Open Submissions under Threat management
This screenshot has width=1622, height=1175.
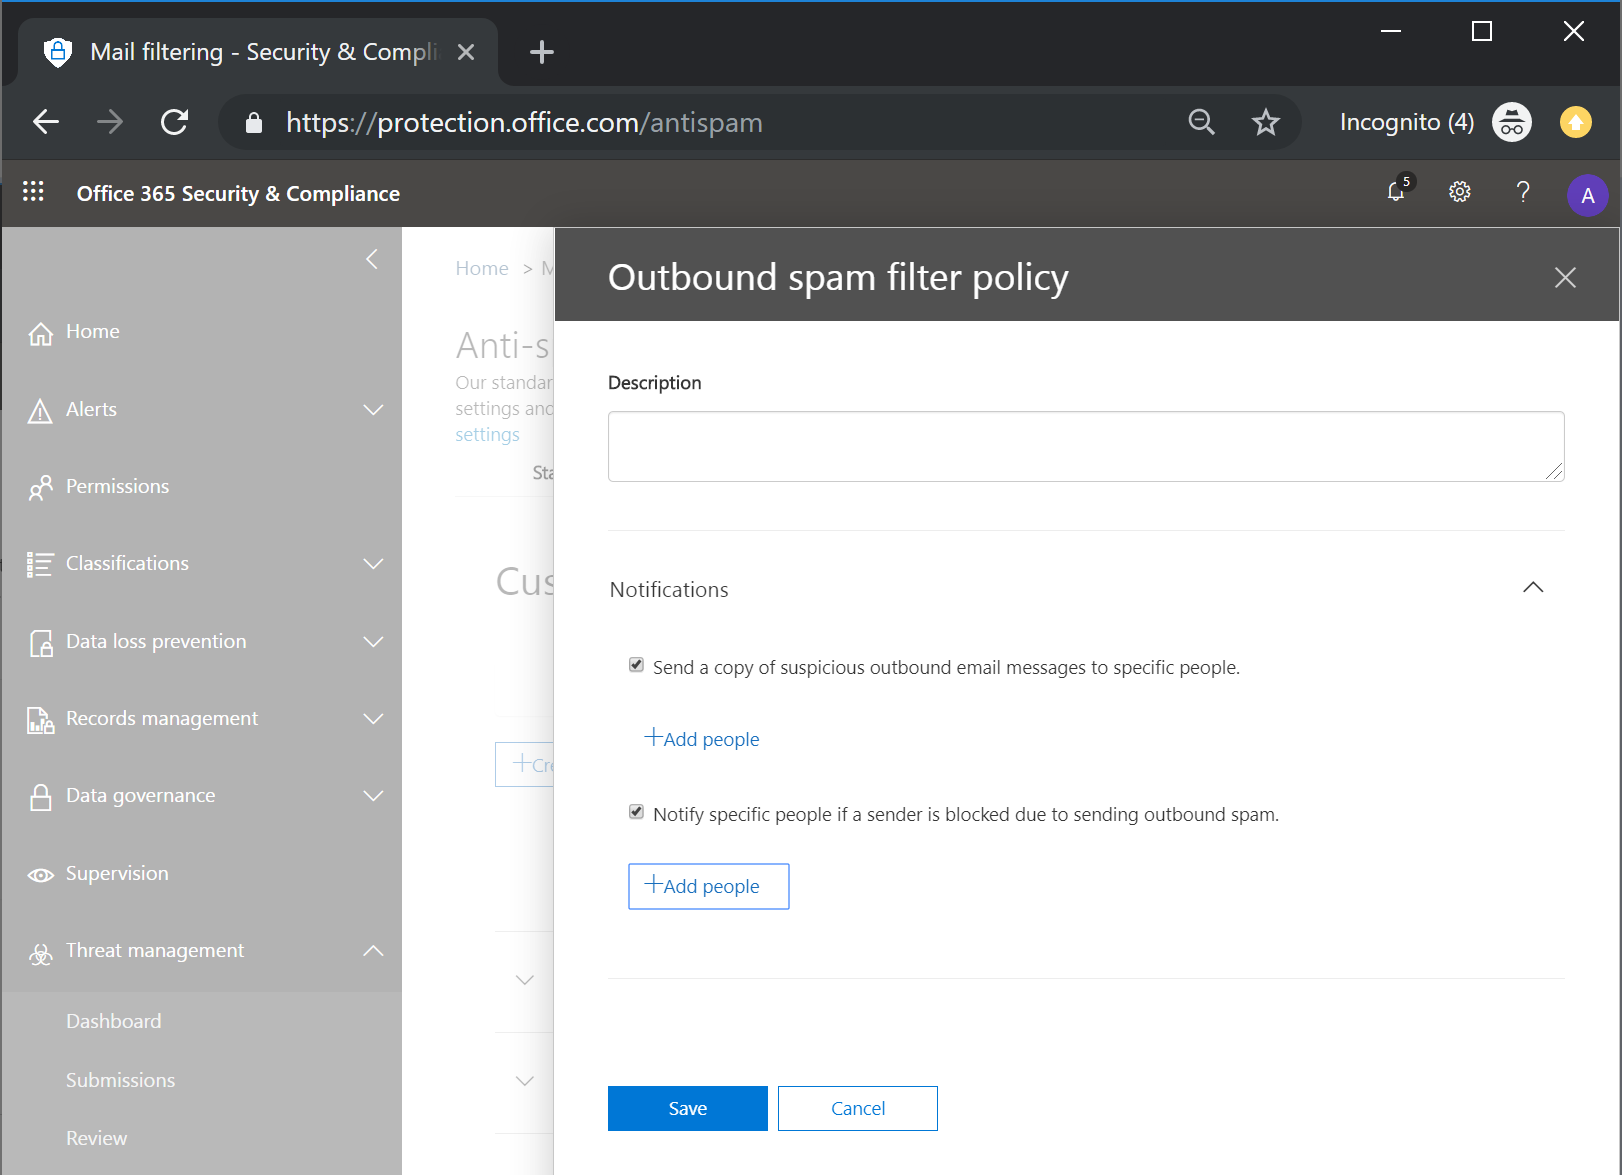point(121,1080)
